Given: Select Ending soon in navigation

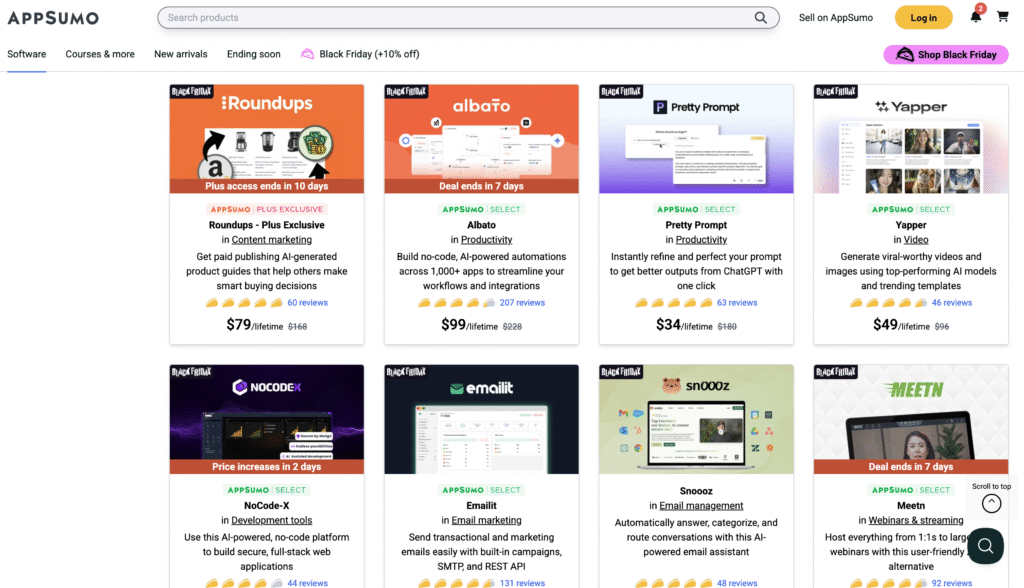Looking at the screenshot, I should [254, 54].
